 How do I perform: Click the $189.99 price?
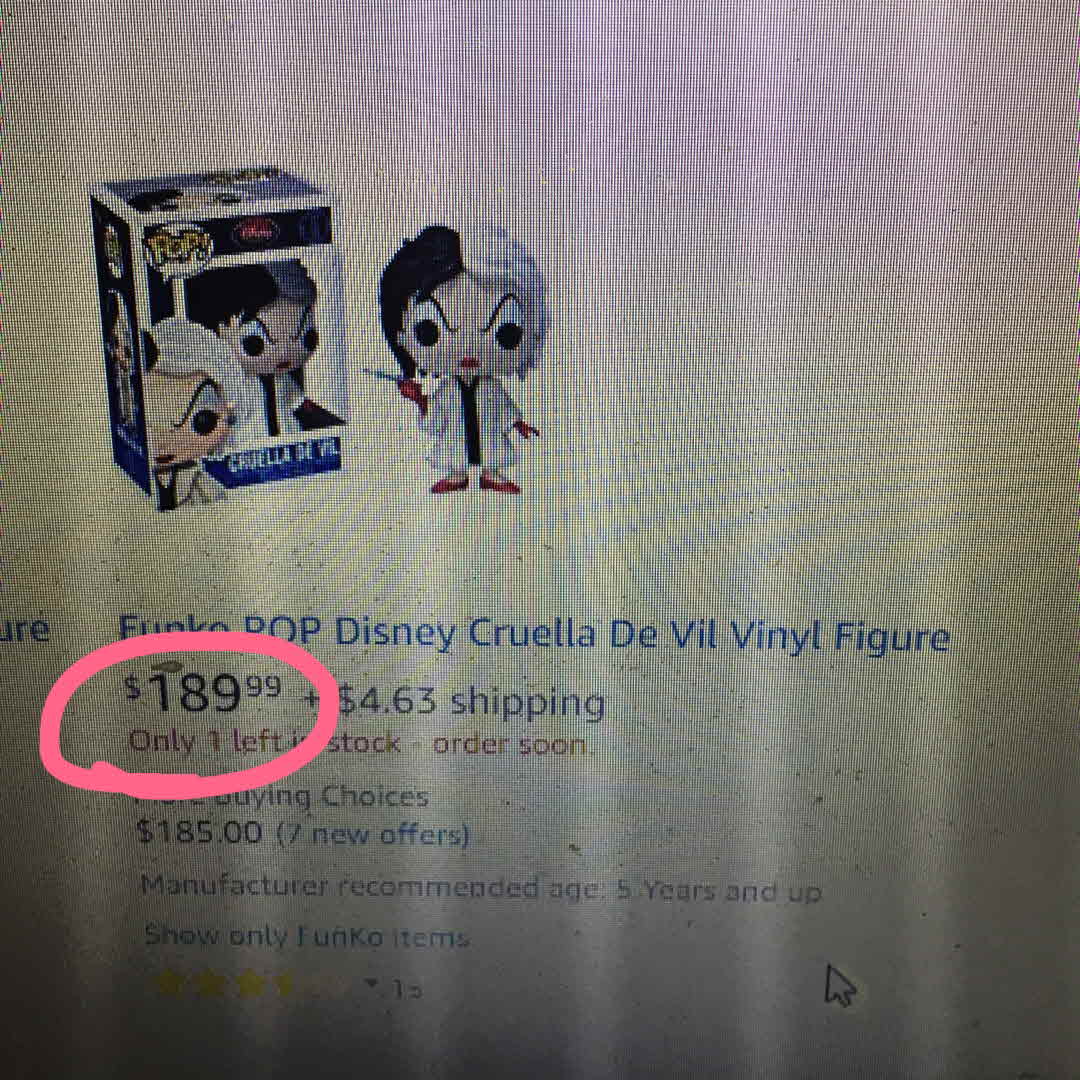(203, 692)
